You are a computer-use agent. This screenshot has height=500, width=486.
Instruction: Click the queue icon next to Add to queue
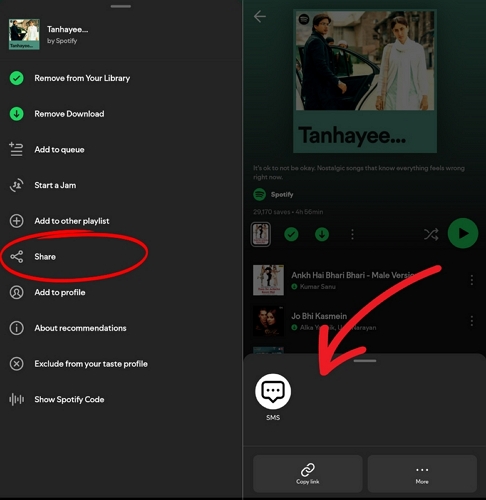[16, 149]
